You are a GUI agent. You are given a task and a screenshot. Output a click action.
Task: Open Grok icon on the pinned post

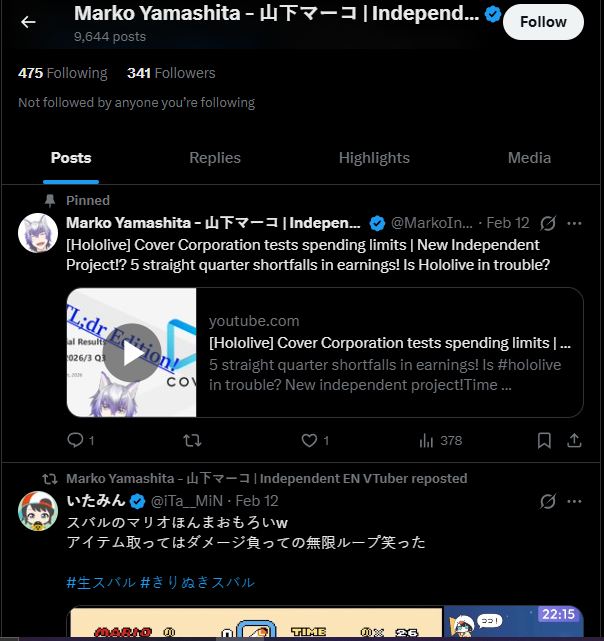(548, 223)
